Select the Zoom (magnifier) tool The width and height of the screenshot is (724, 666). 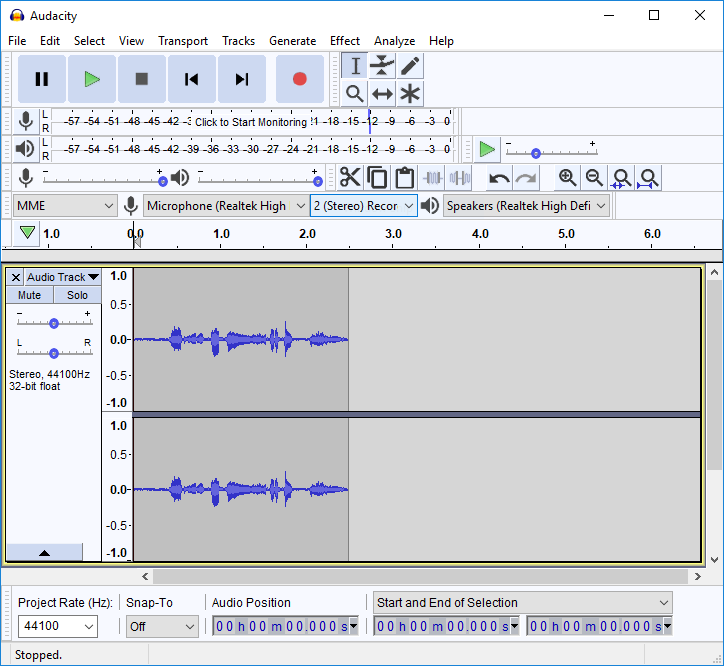pyautogui.click(x=355, y=94)
